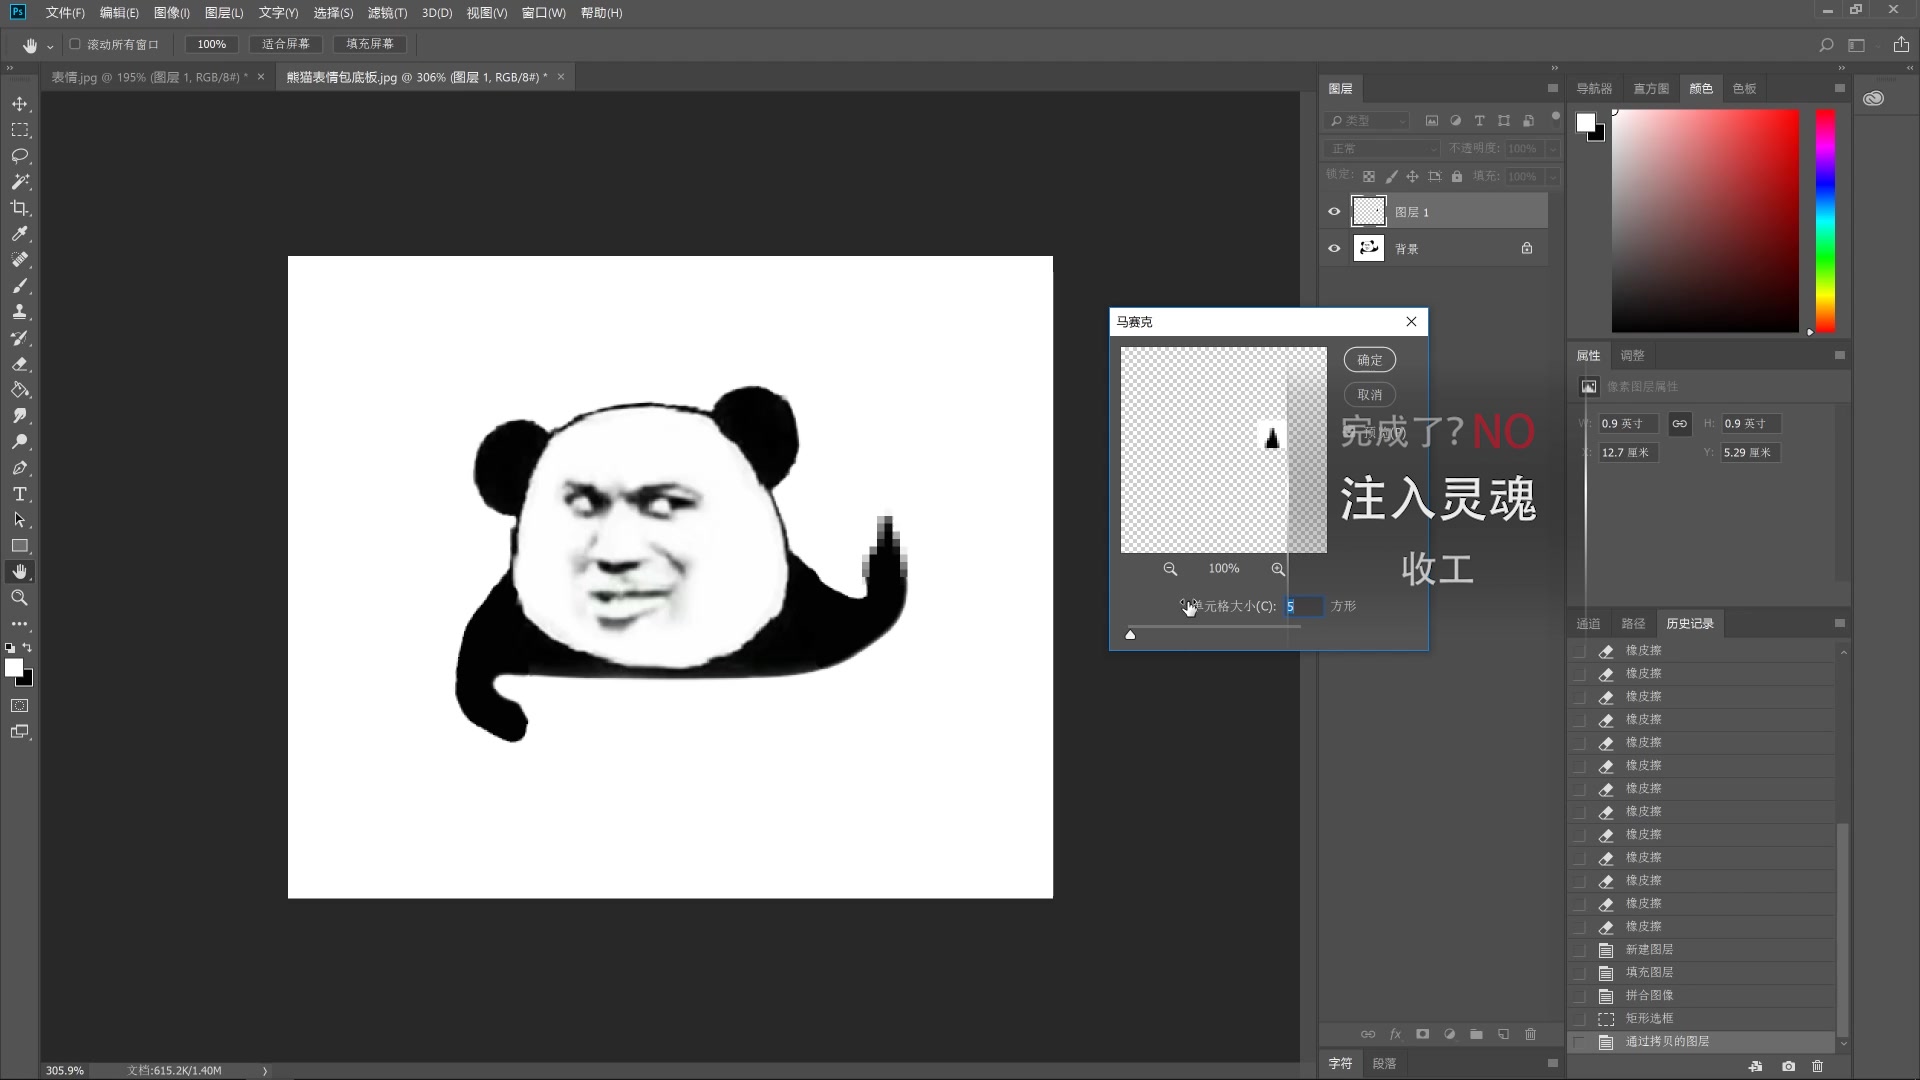
Task: Hide the 图层 1 layer visibility
Action: 1334,212
